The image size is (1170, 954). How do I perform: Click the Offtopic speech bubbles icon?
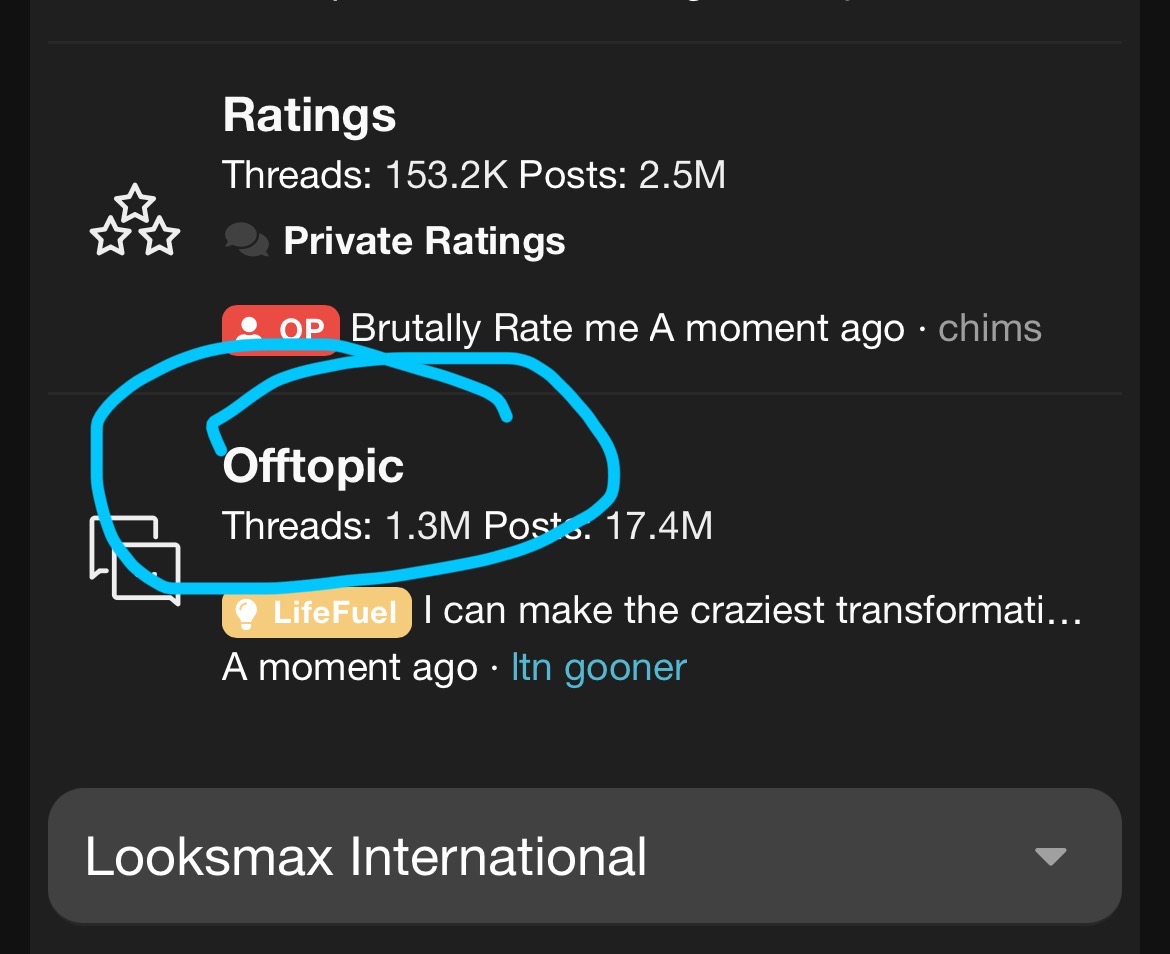(x=135, y=559)
